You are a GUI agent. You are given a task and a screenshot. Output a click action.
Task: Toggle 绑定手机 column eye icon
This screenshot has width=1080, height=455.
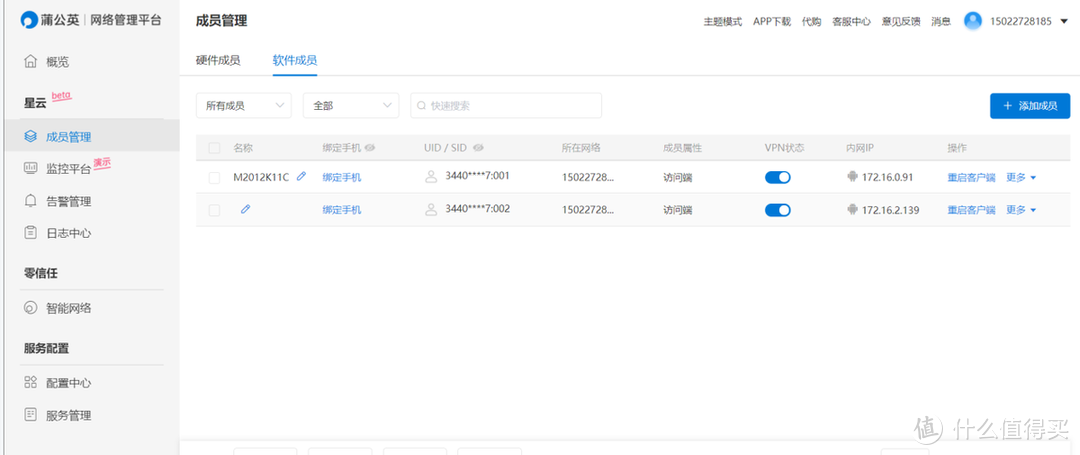[x=369, y=148]
